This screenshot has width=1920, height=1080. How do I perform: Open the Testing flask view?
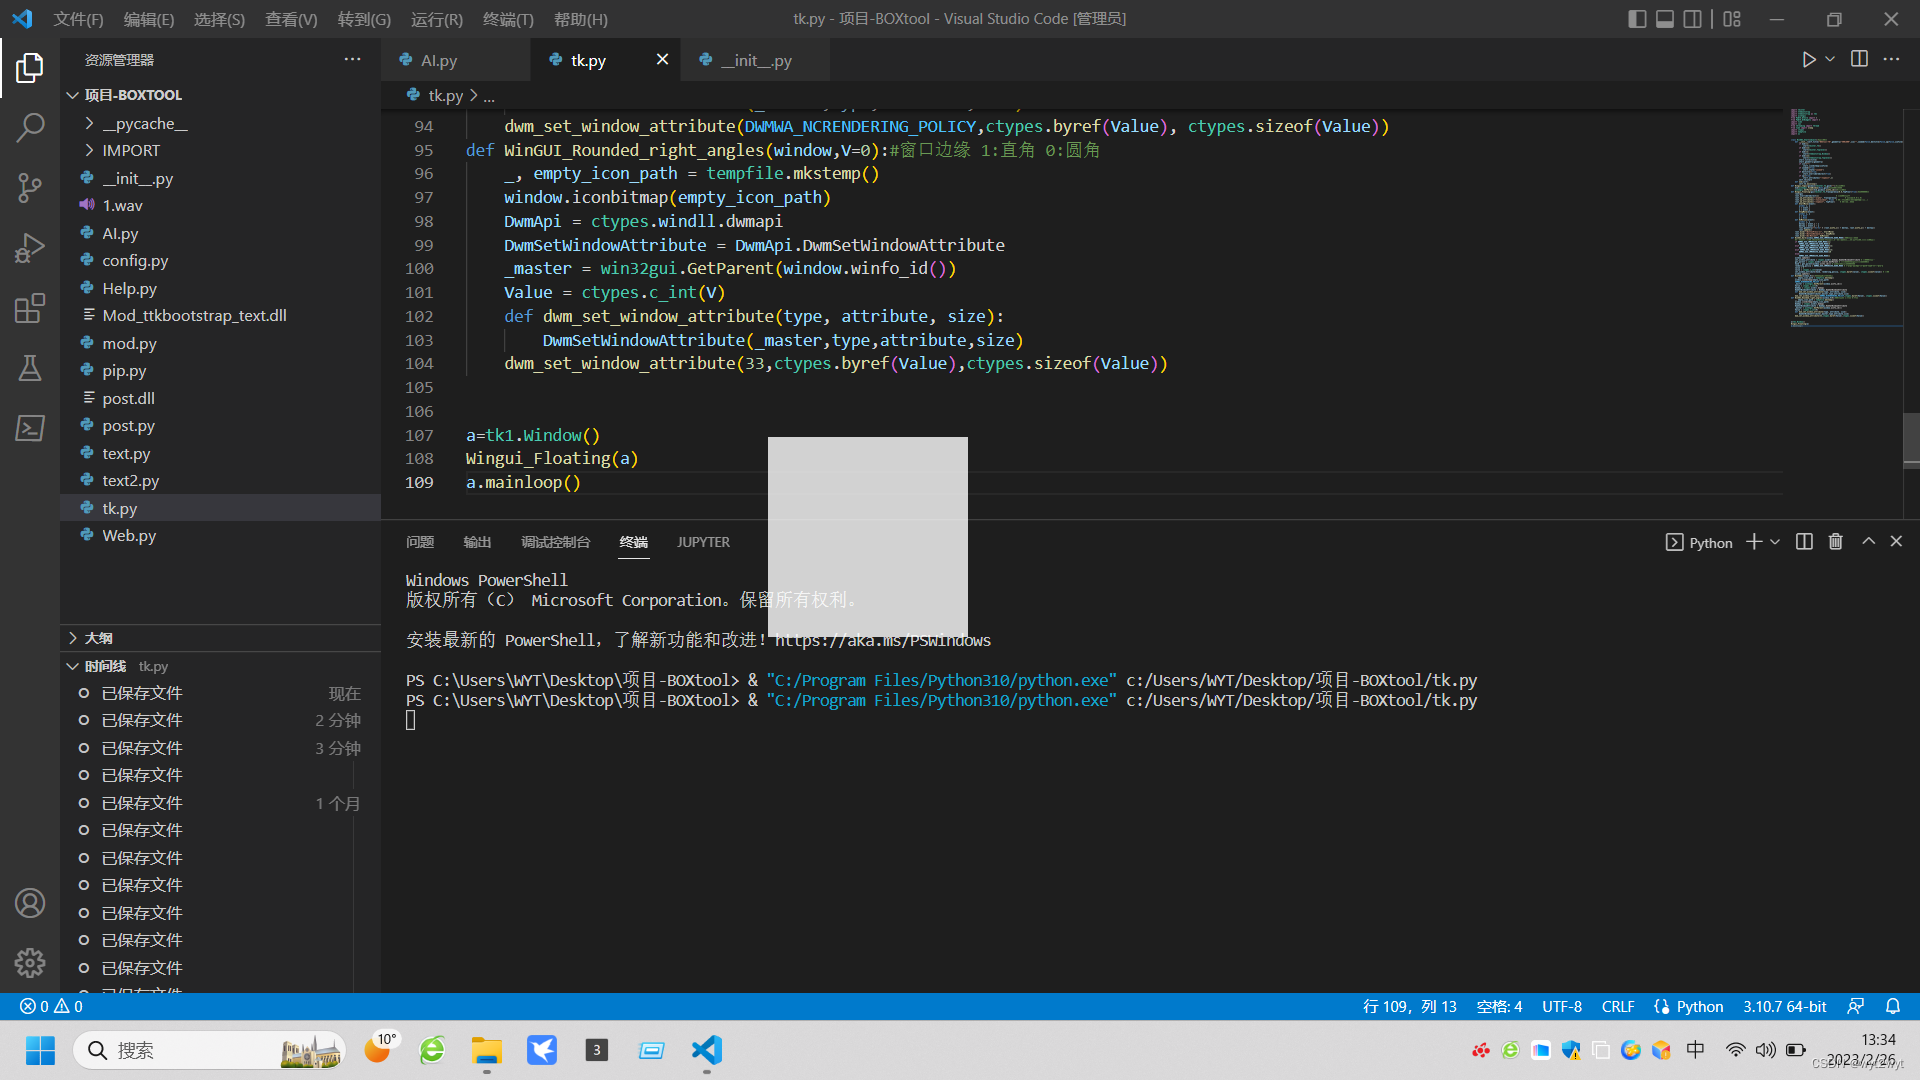(x=30, y=368)
